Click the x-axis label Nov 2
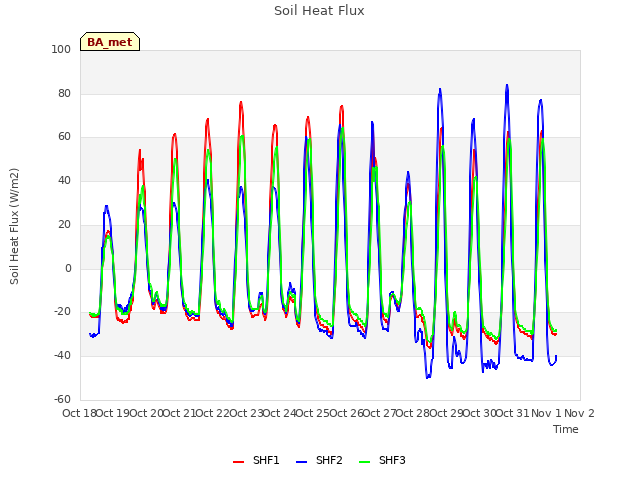This screenshot has height=480, width=640. pos(579,413)
